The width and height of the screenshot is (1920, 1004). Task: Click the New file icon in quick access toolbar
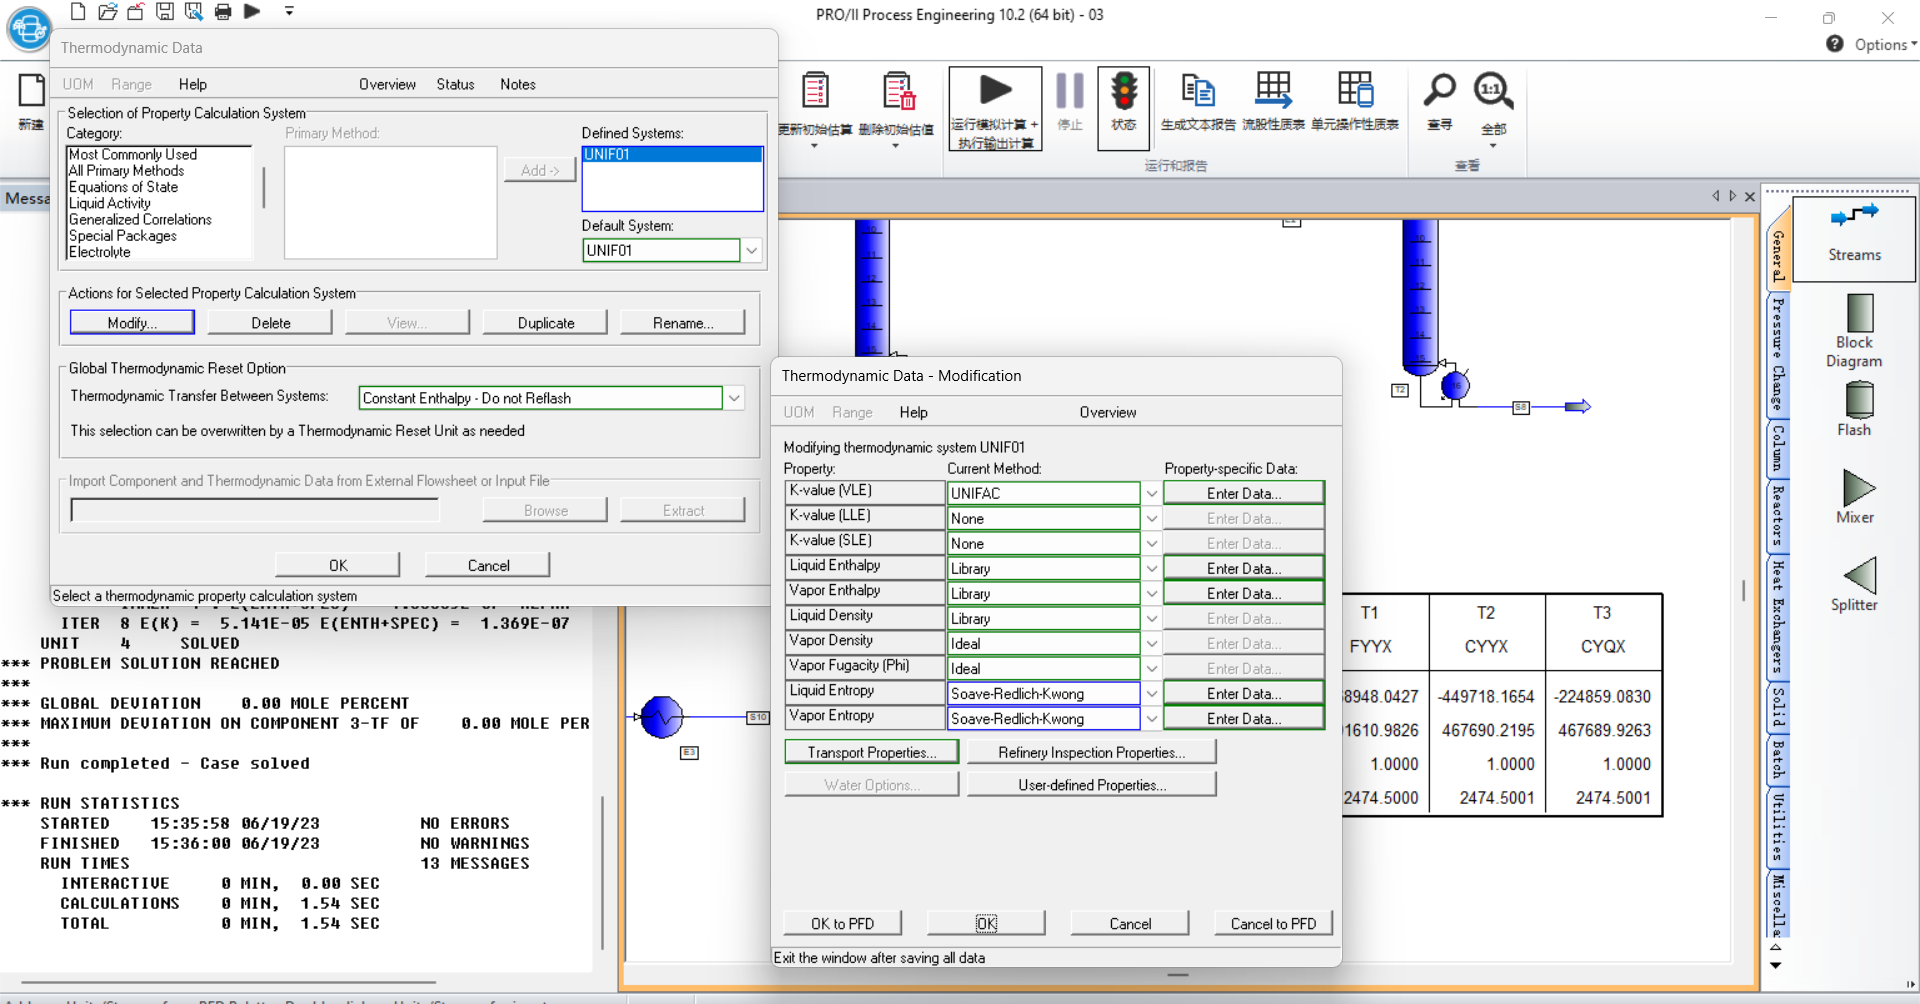pos(78,12)
